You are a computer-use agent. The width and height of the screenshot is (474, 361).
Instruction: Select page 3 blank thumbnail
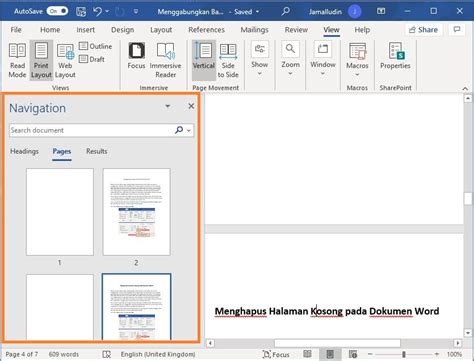60,307
